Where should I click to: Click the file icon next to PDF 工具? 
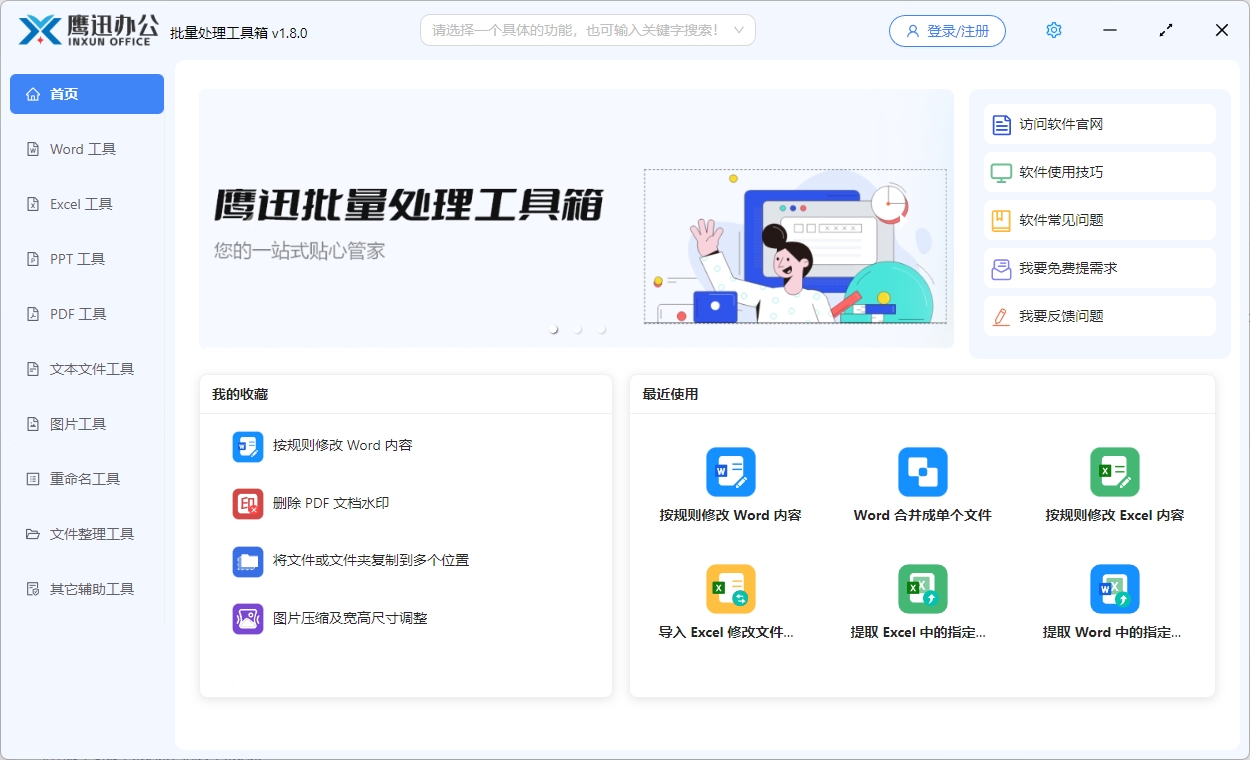point(32,314)
